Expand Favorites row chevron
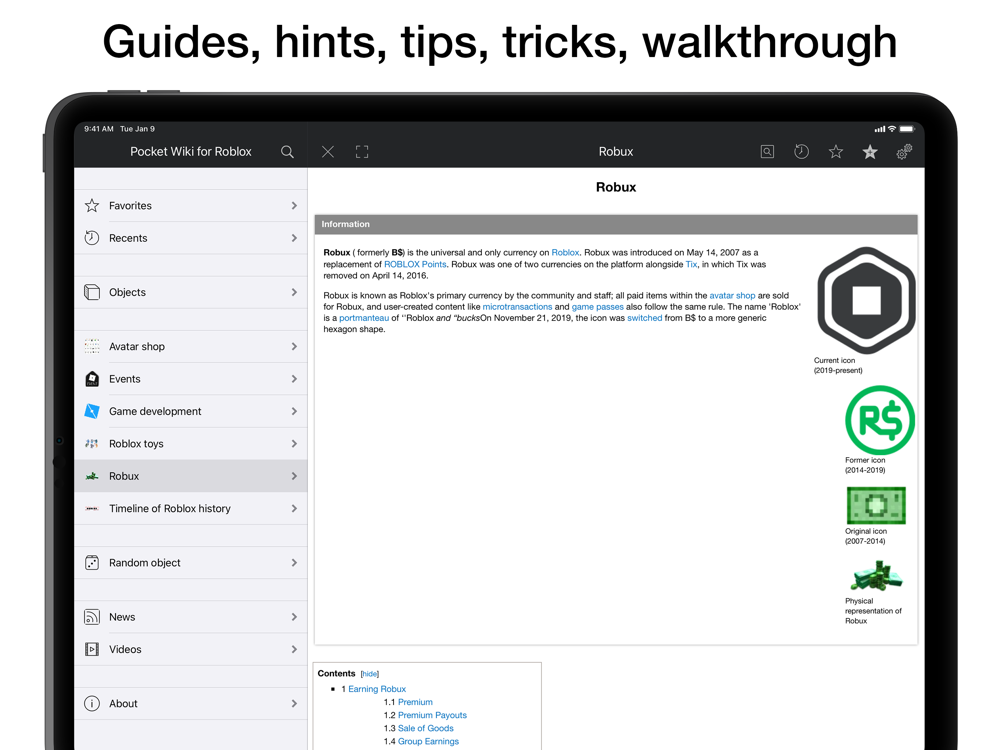 click(294, 205)
